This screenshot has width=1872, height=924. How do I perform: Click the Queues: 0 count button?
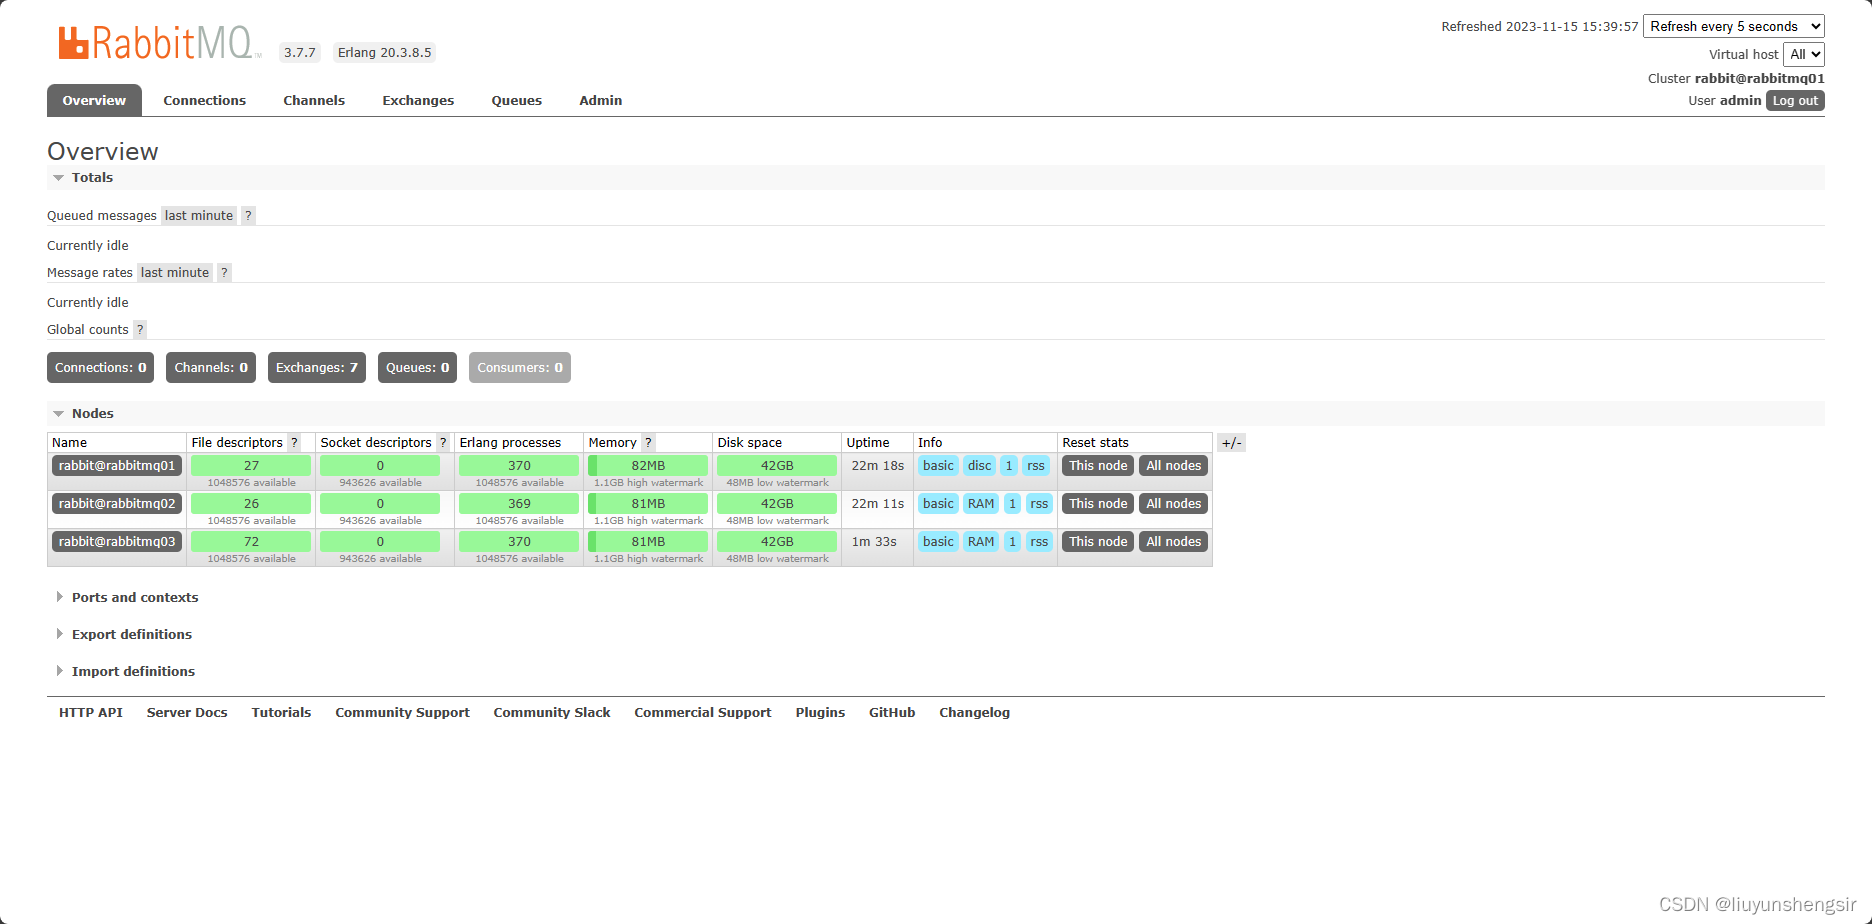[417, 367]
